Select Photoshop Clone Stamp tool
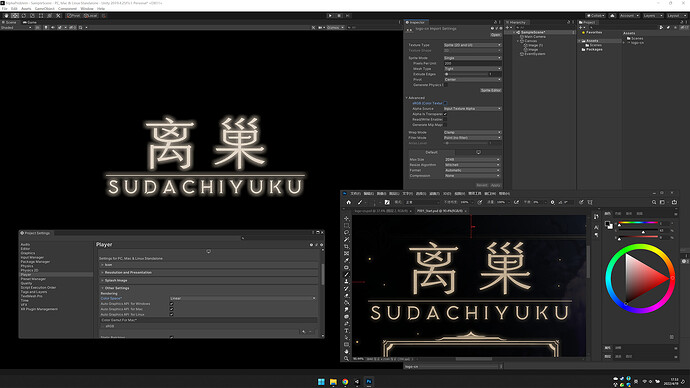Image resolution: width=690 pixels, height=388 pixels. (346, 282)
